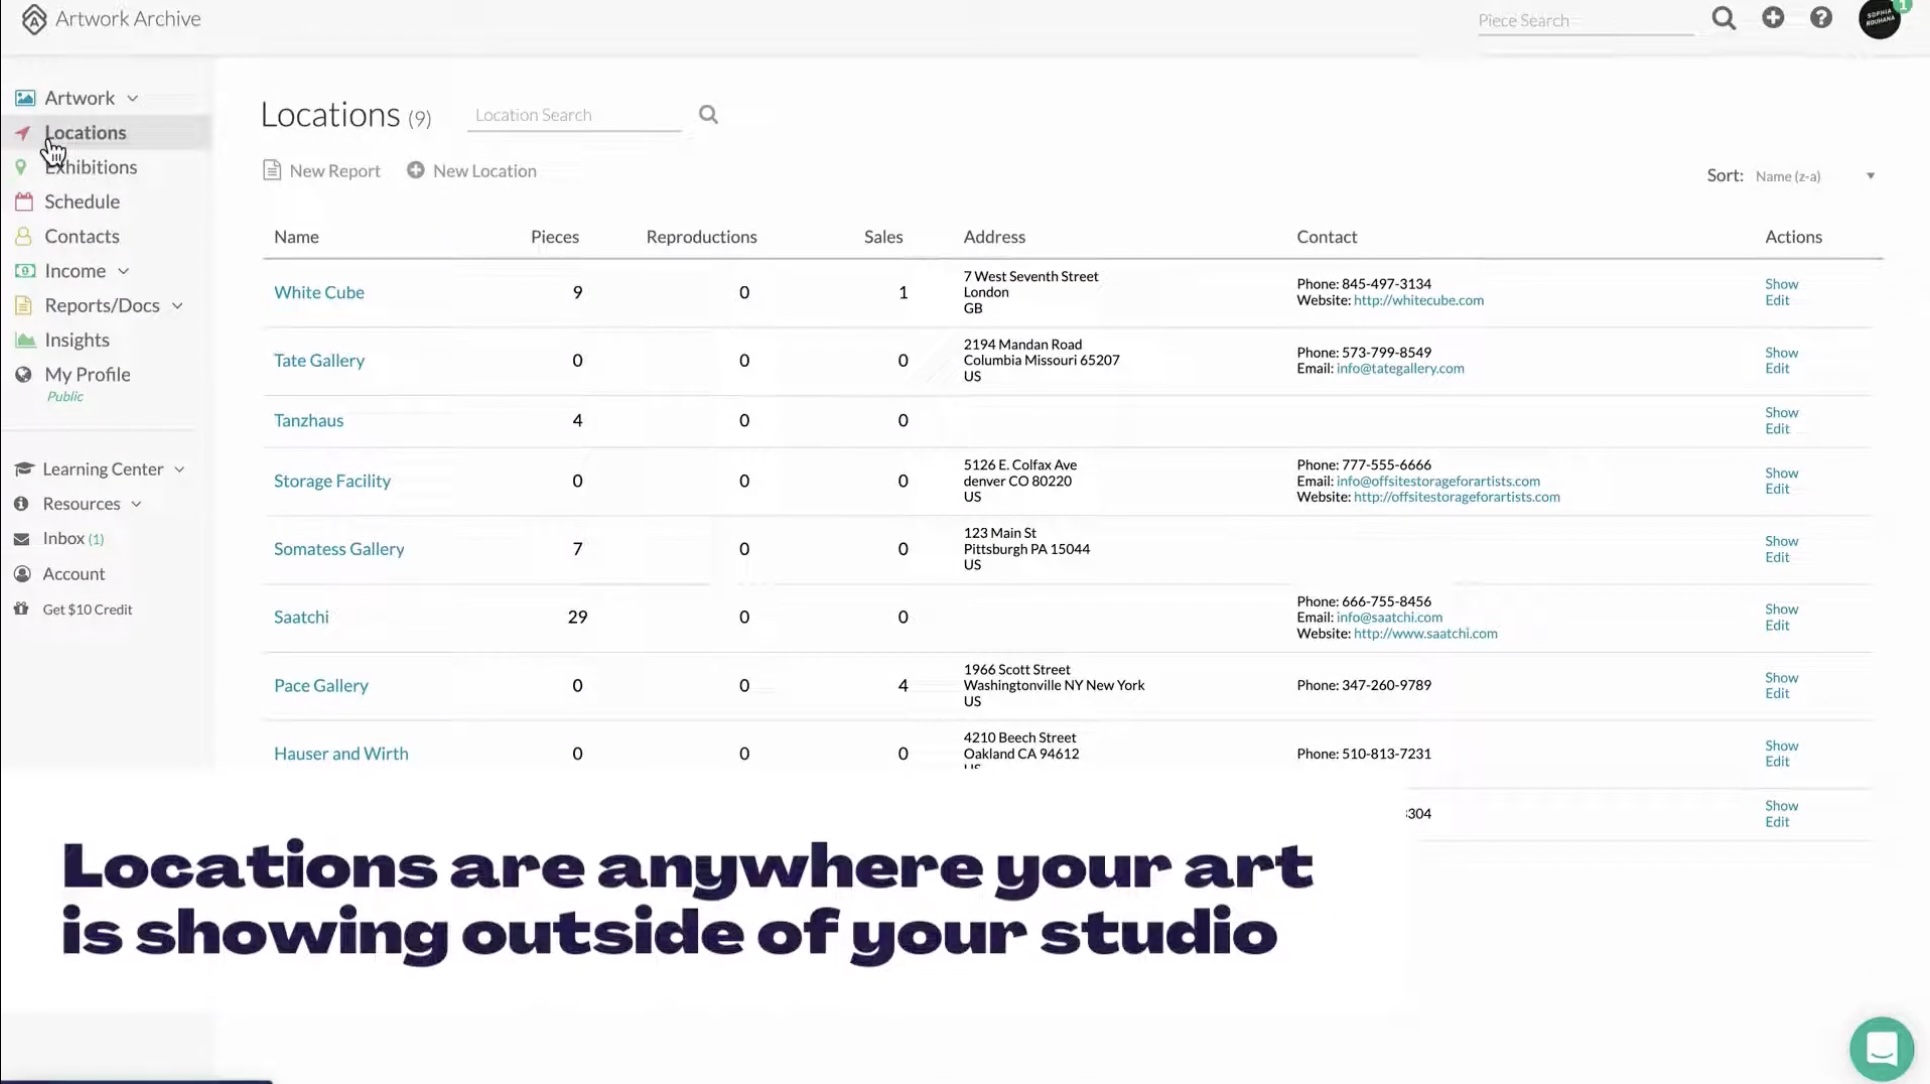Click the Account user circle icon
Viewport: 1930px width, 1084px height.
[22, 574]
